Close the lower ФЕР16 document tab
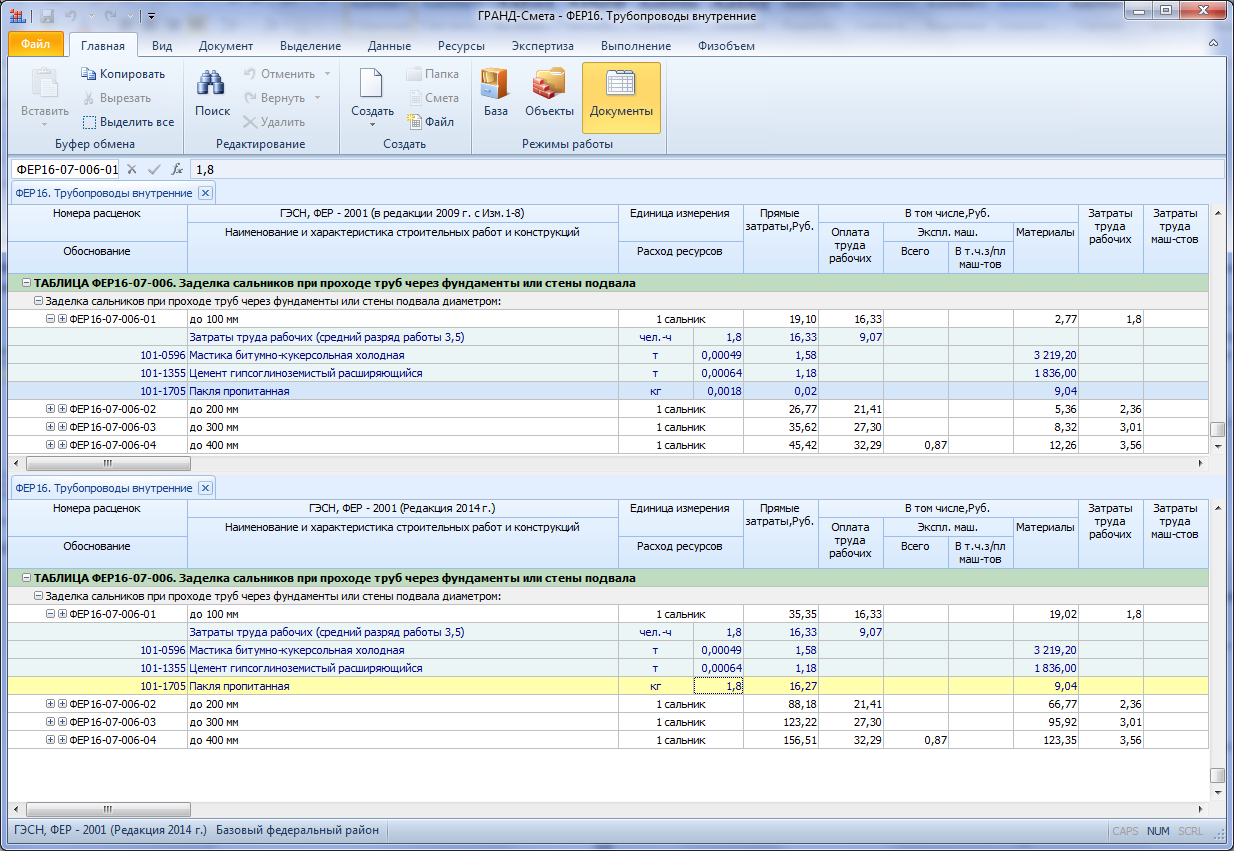 (x=205, y=488)
